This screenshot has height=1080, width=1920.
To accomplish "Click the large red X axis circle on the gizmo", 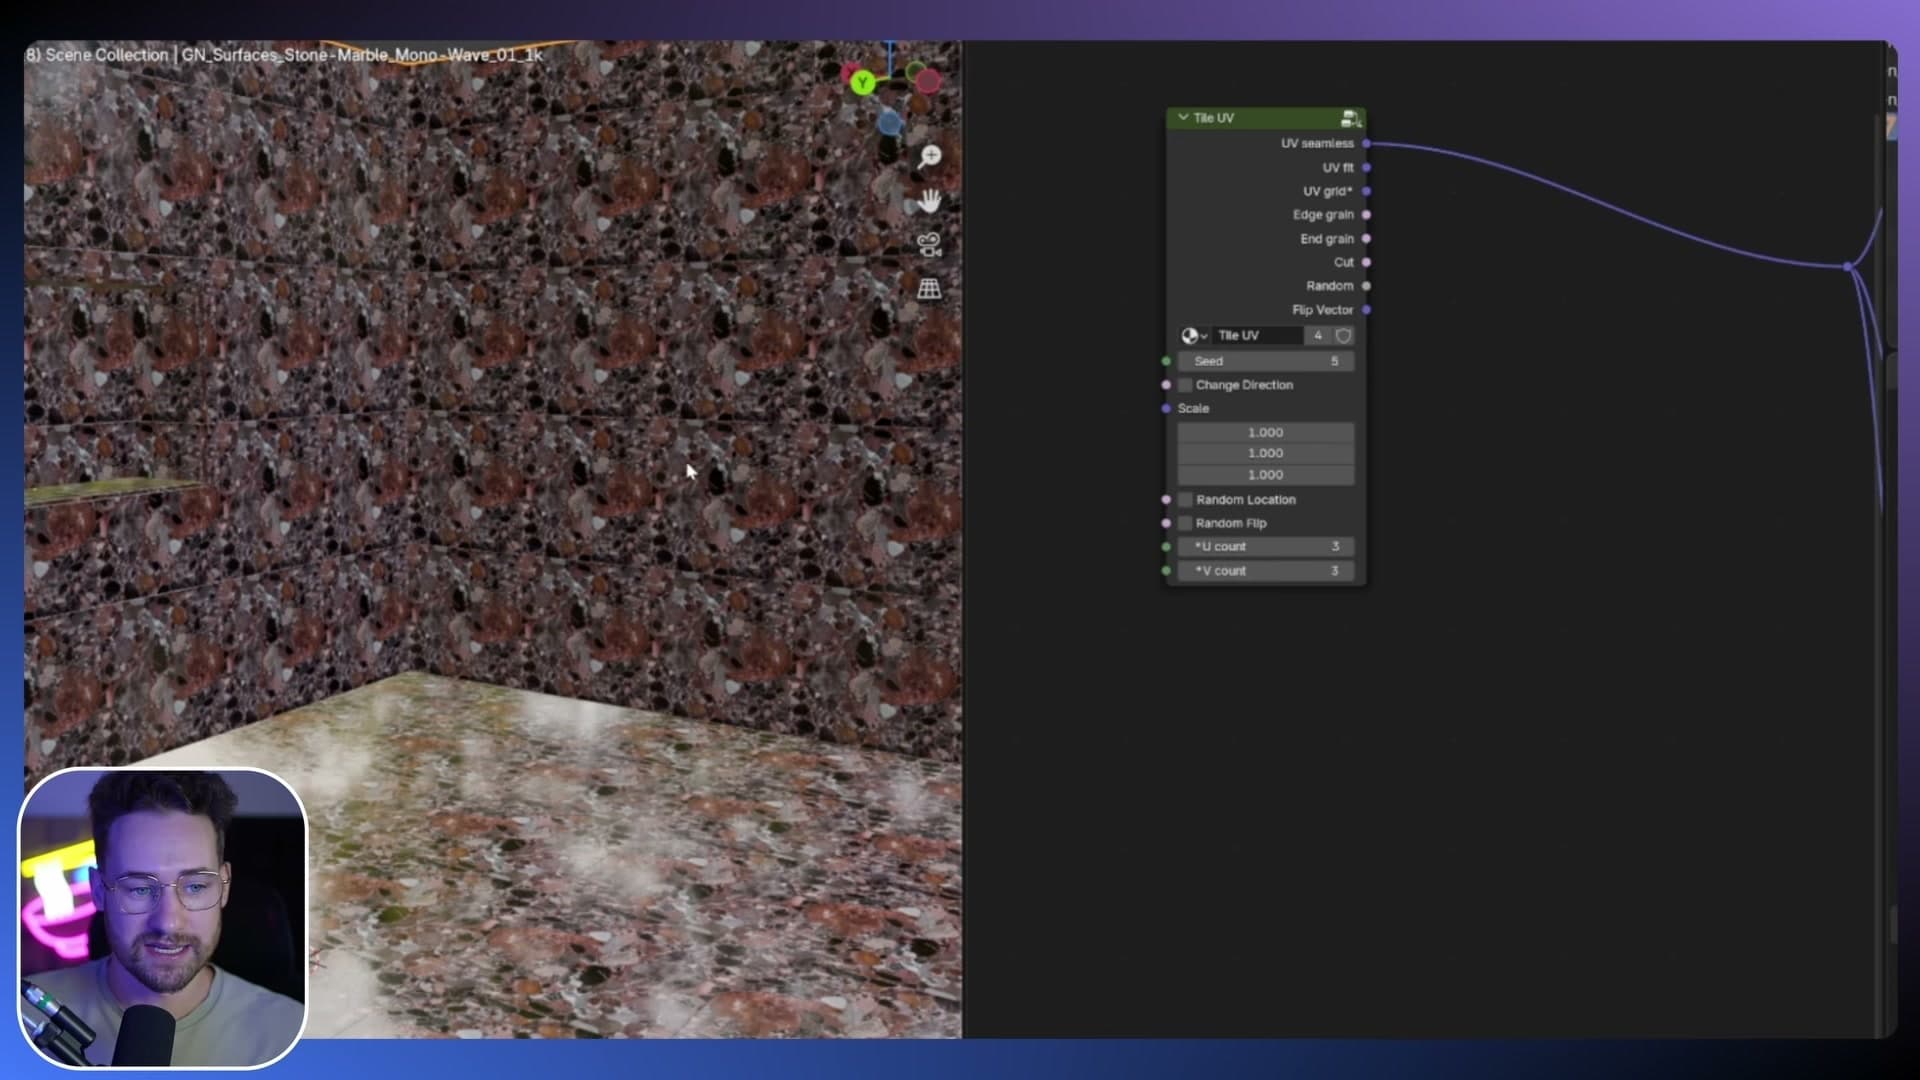I will [x=928, y=81].
